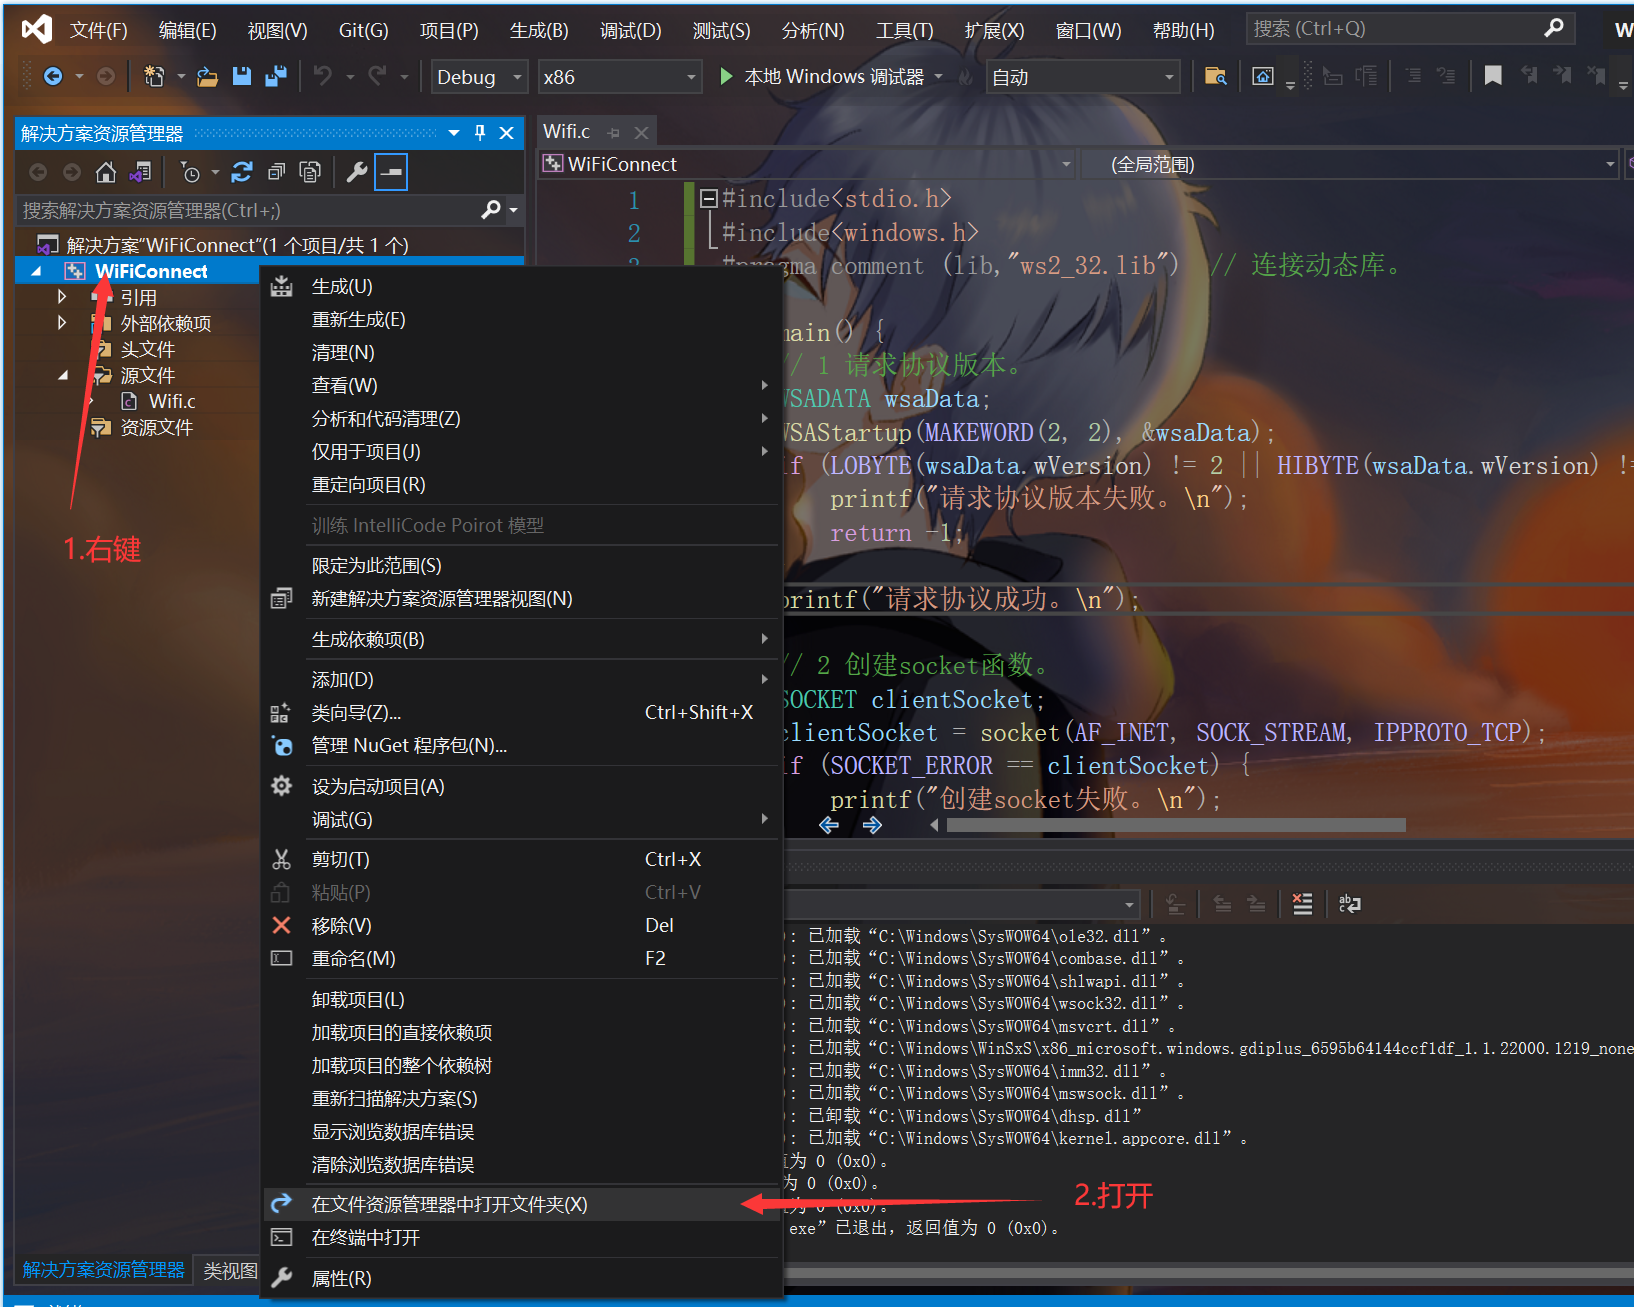Switch between solutions and folders view icon
This screenshot has width=1634, height=1307.
point(140,172)
